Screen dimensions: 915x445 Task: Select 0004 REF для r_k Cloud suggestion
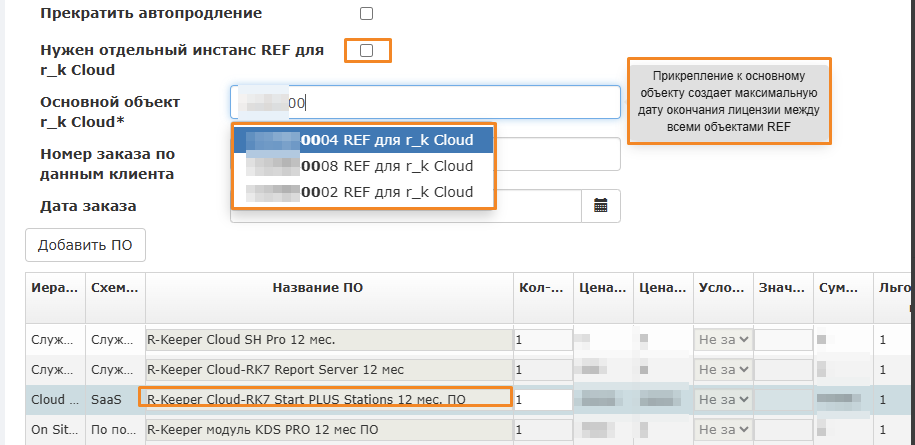tap(364, 141)
